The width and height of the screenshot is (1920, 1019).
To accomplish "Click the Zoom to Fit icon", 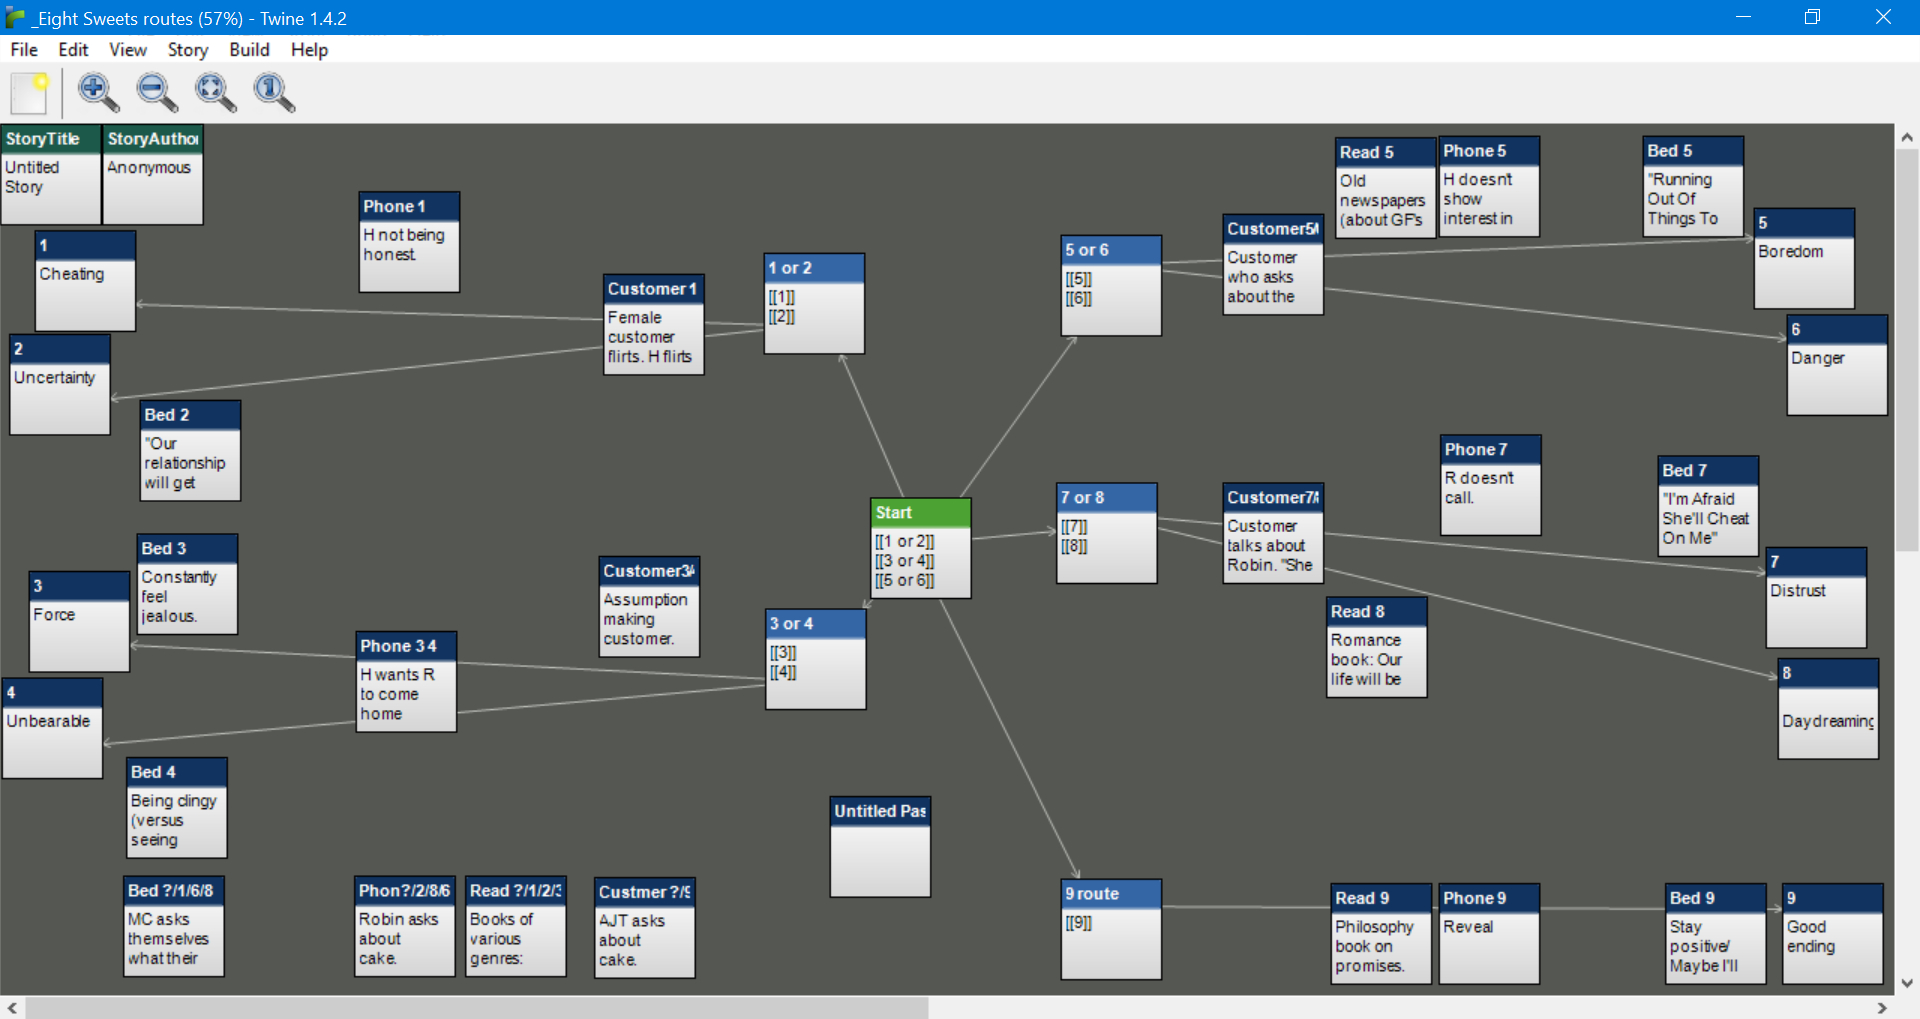I will point(215,93).
